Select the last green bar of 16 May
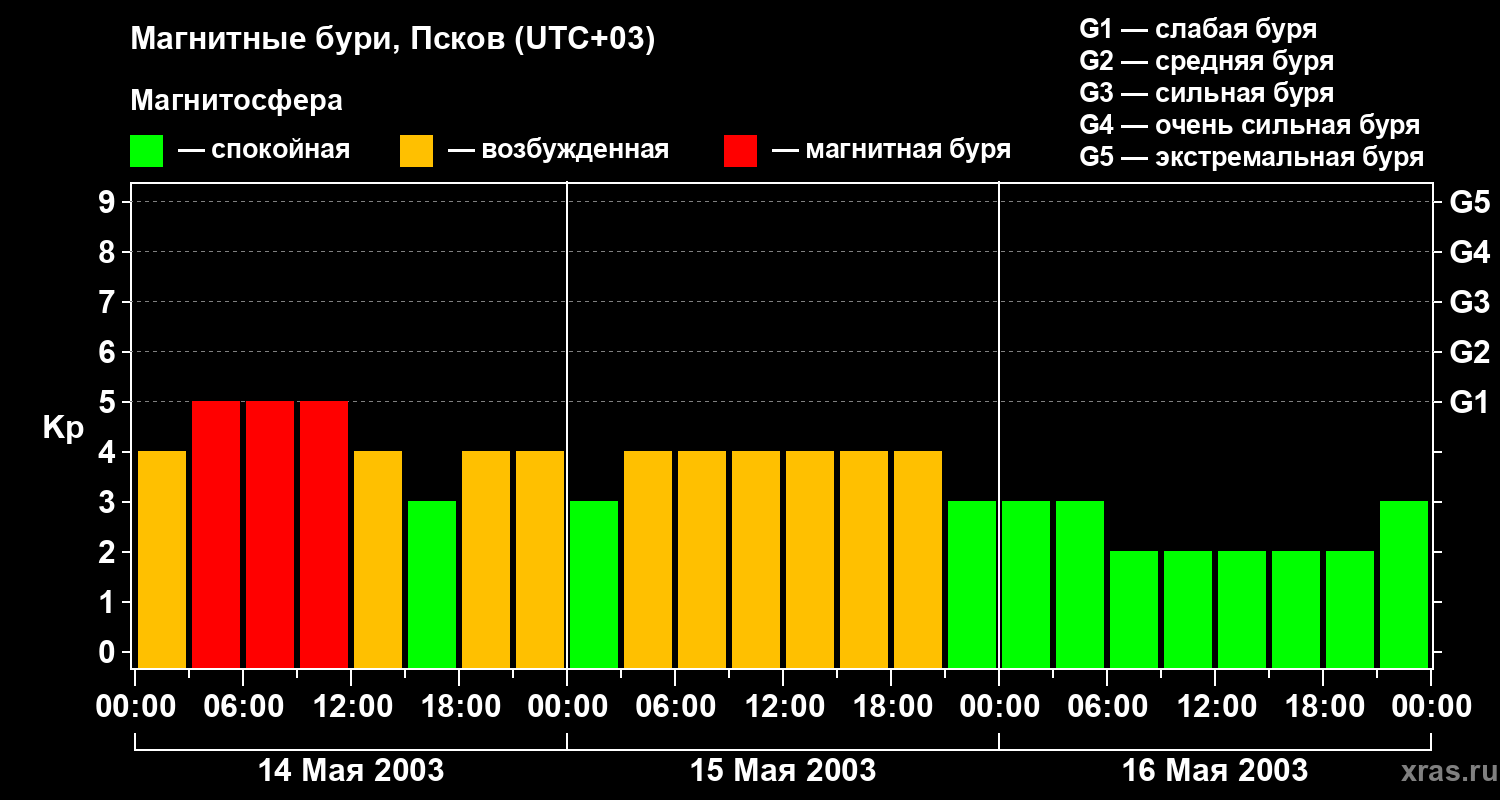Screen dimensions: 1500x800 [x=1404, y=584]
